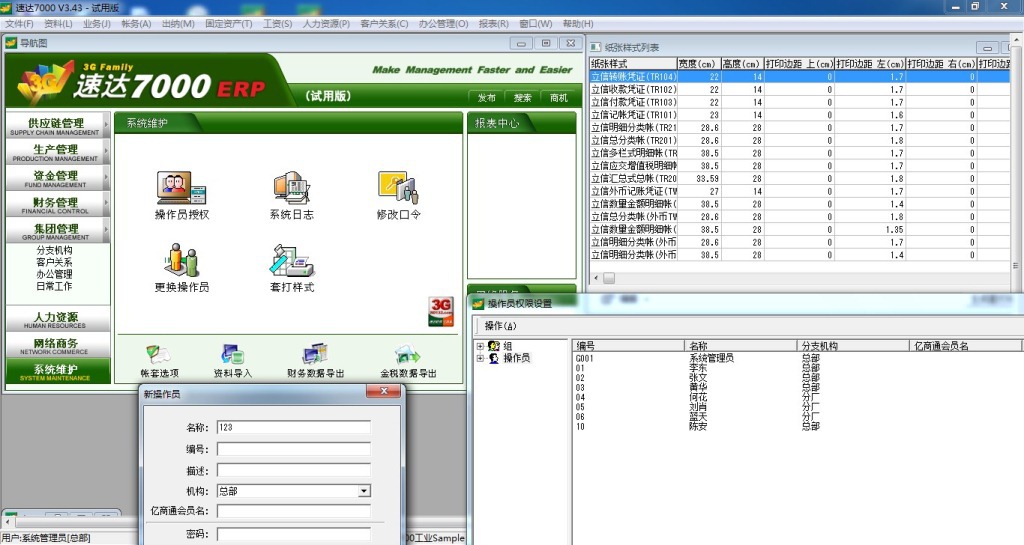Open 分支机构 under 集团管理
This screenshot has width=1024, height=545.
pos(54,250)
